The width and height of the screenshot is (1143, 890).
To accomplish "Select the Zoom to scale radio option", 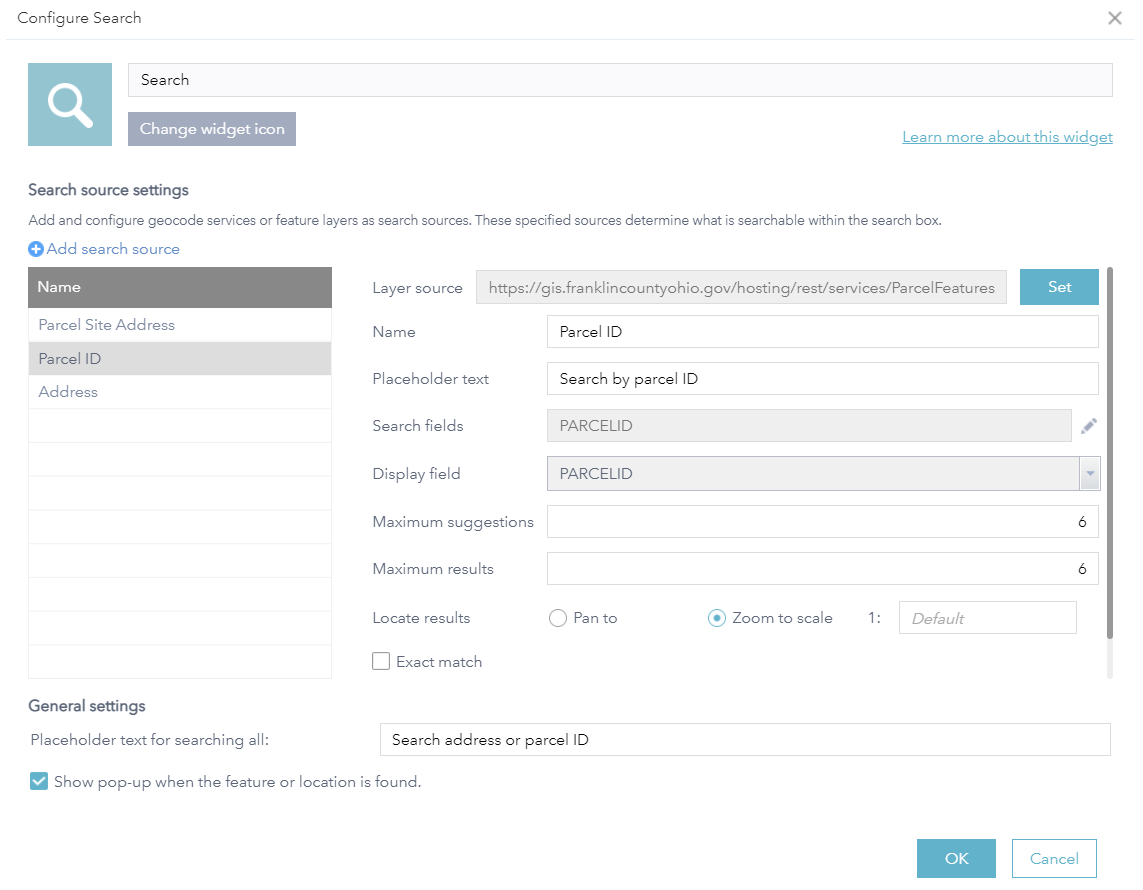I will pos(716,618).
